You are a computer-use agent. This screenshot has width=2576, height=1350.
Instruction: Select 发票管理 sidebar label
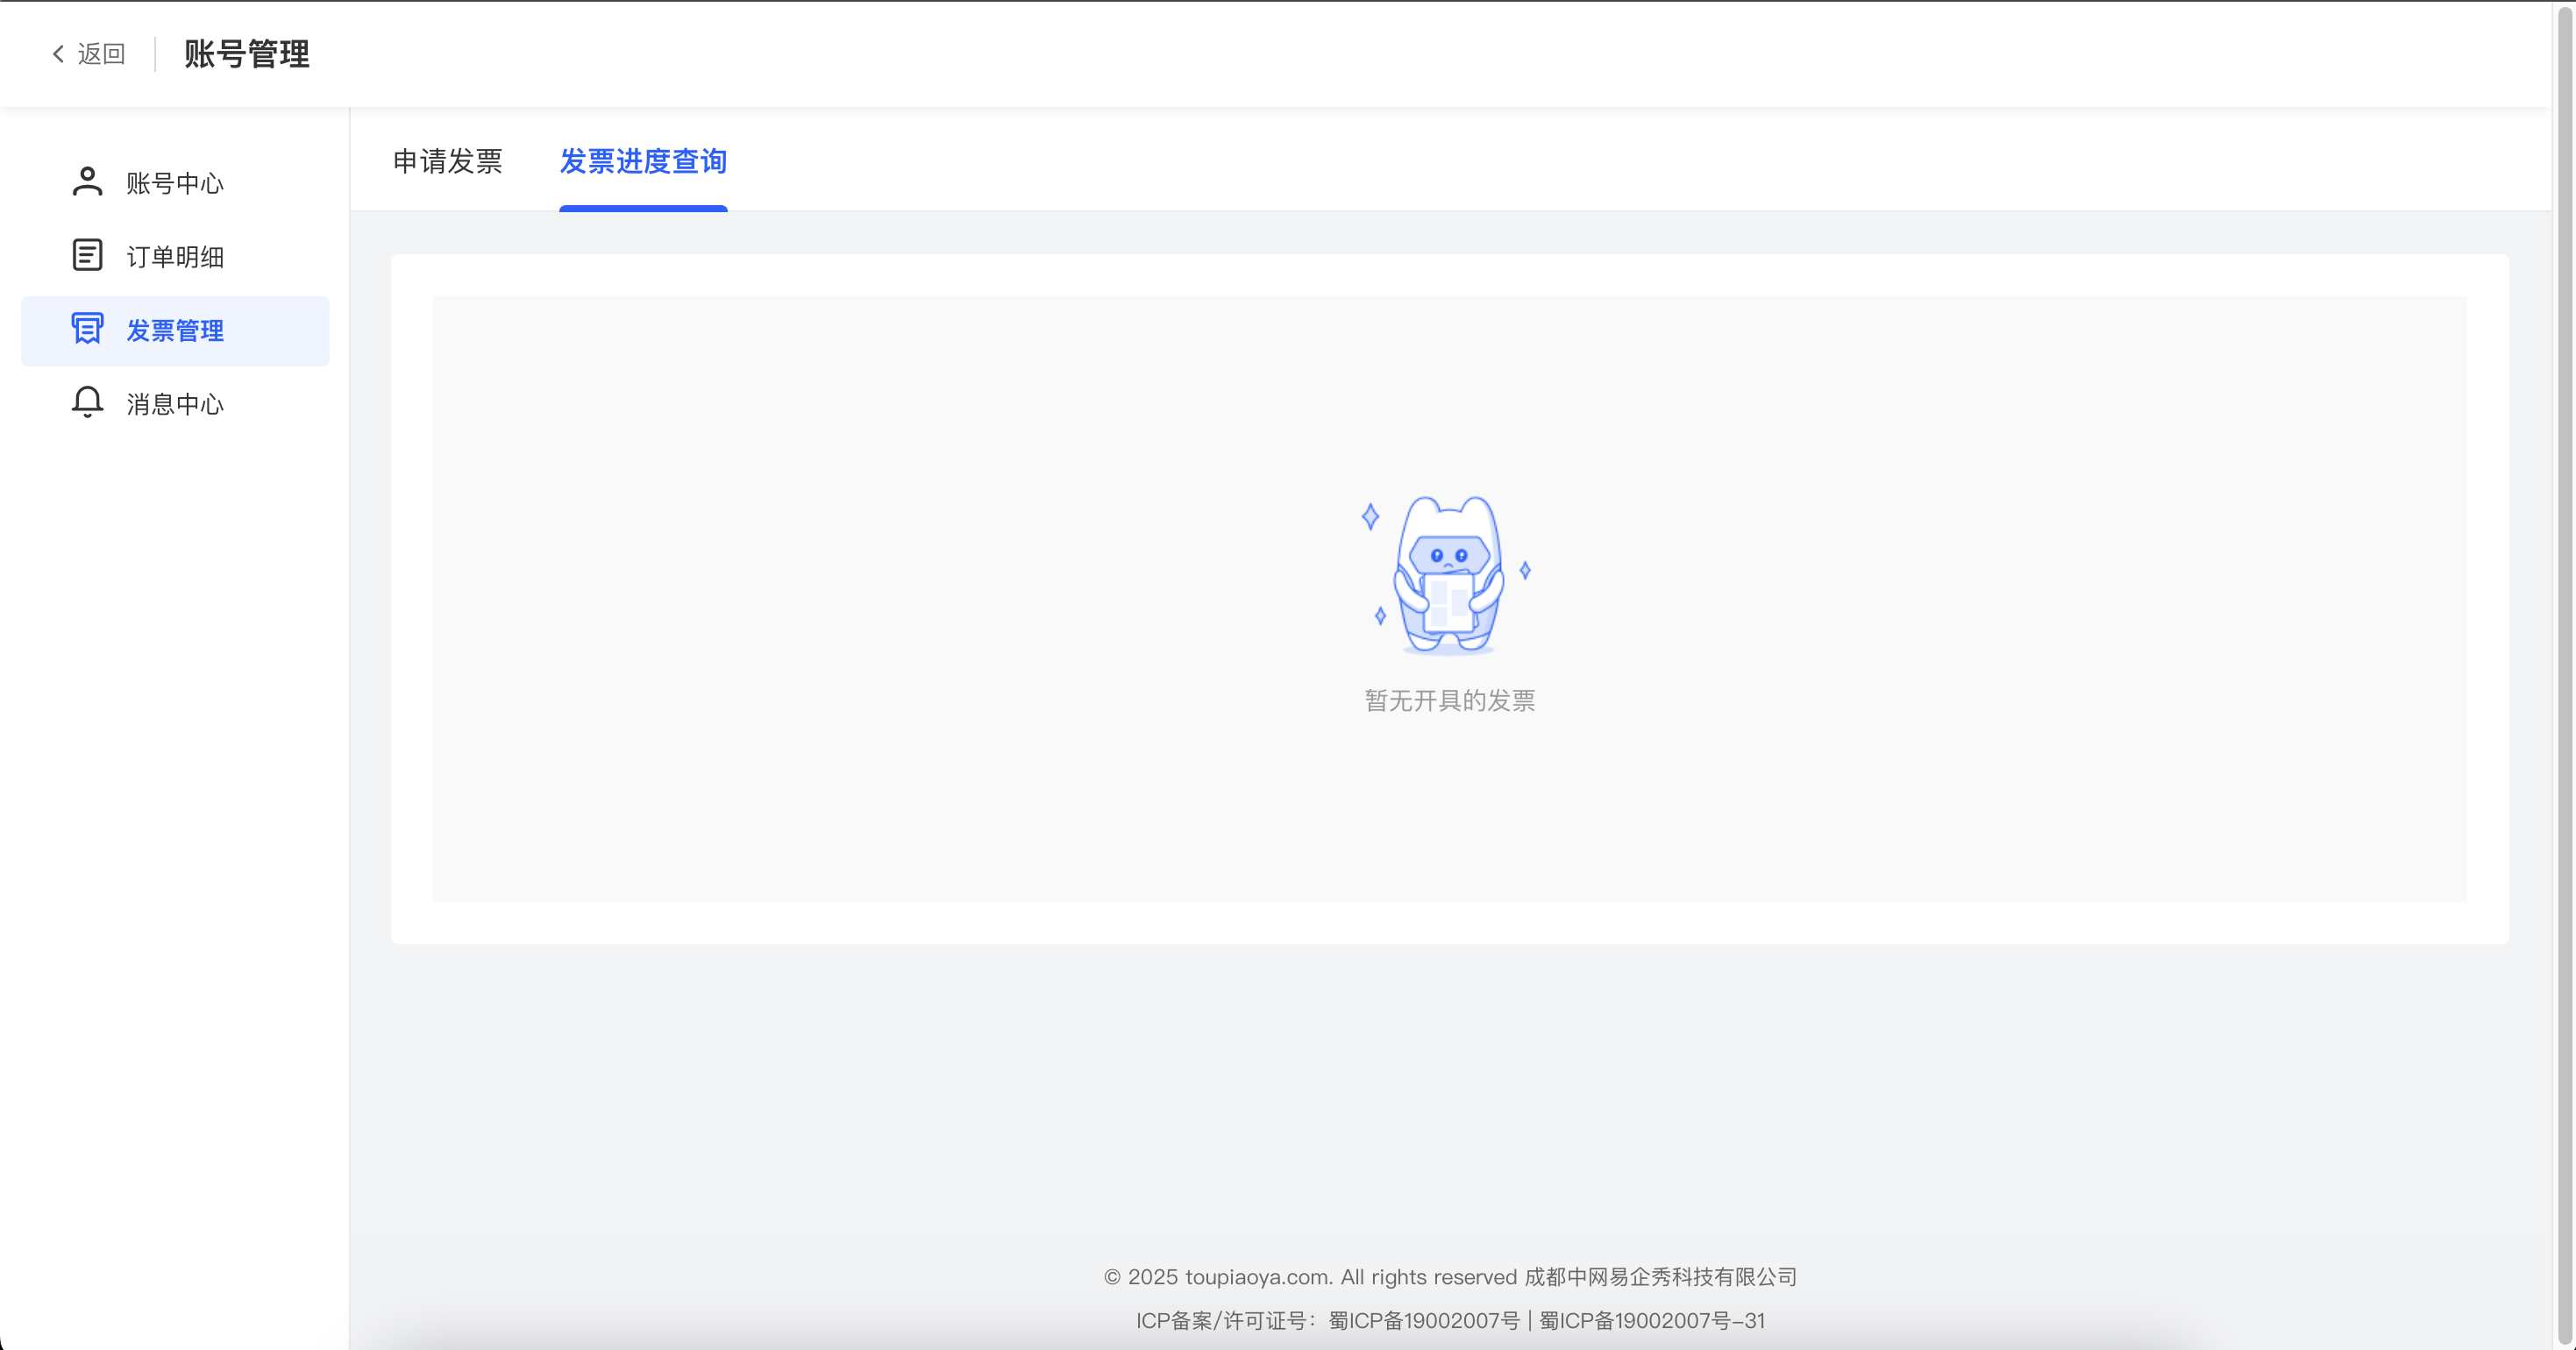[175, 331]
